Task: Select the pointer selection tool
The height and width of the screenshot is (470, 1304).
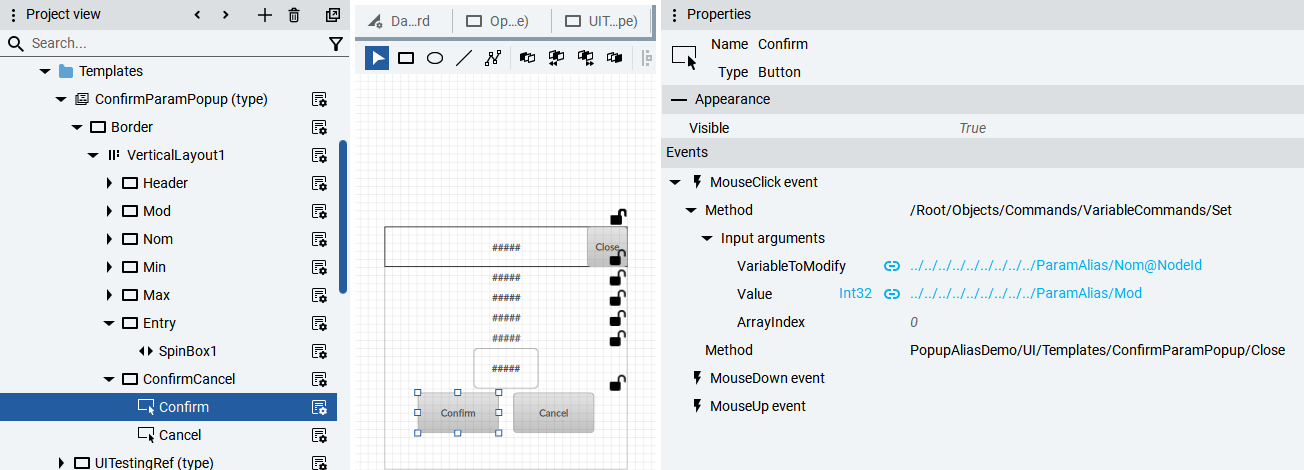Action: 377,58
